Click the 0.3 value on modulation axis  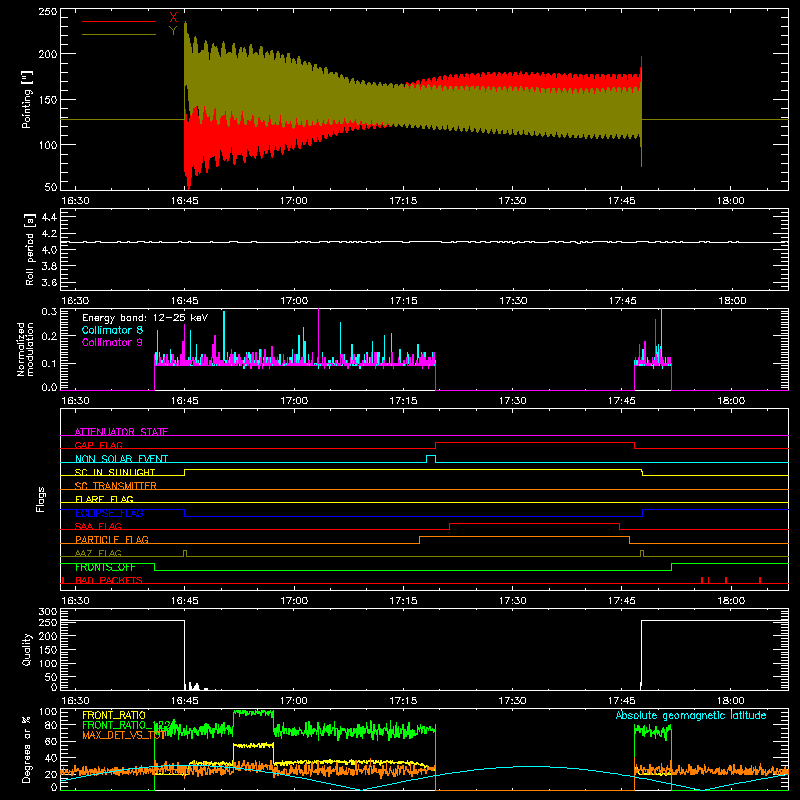click(x=49, y=312)
